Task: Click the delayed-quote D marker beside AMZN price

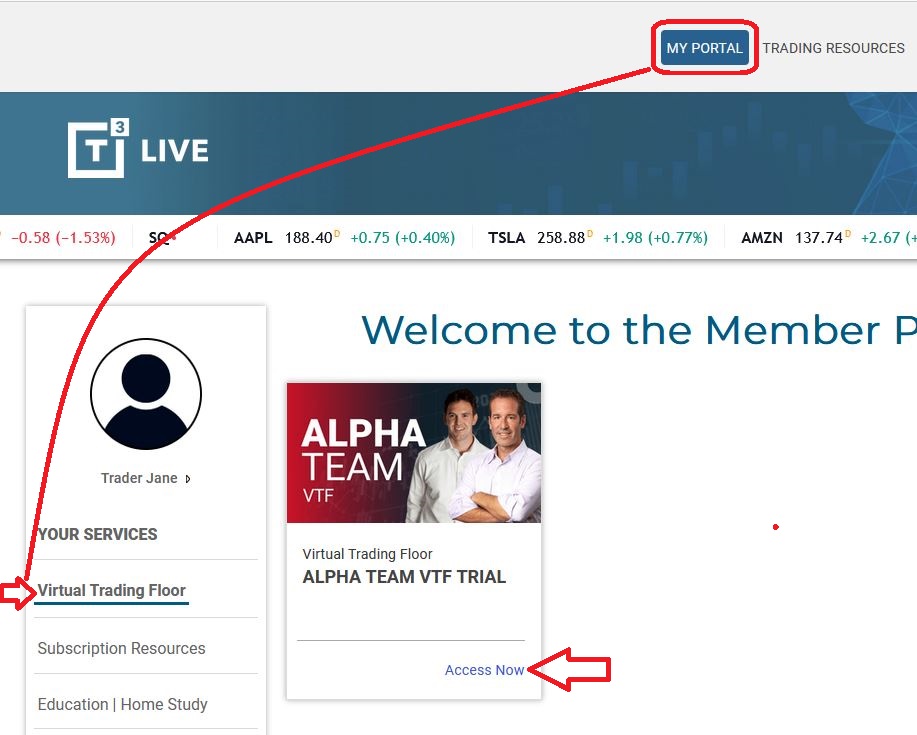Action: pyautogui.click(x=845, y=234)
